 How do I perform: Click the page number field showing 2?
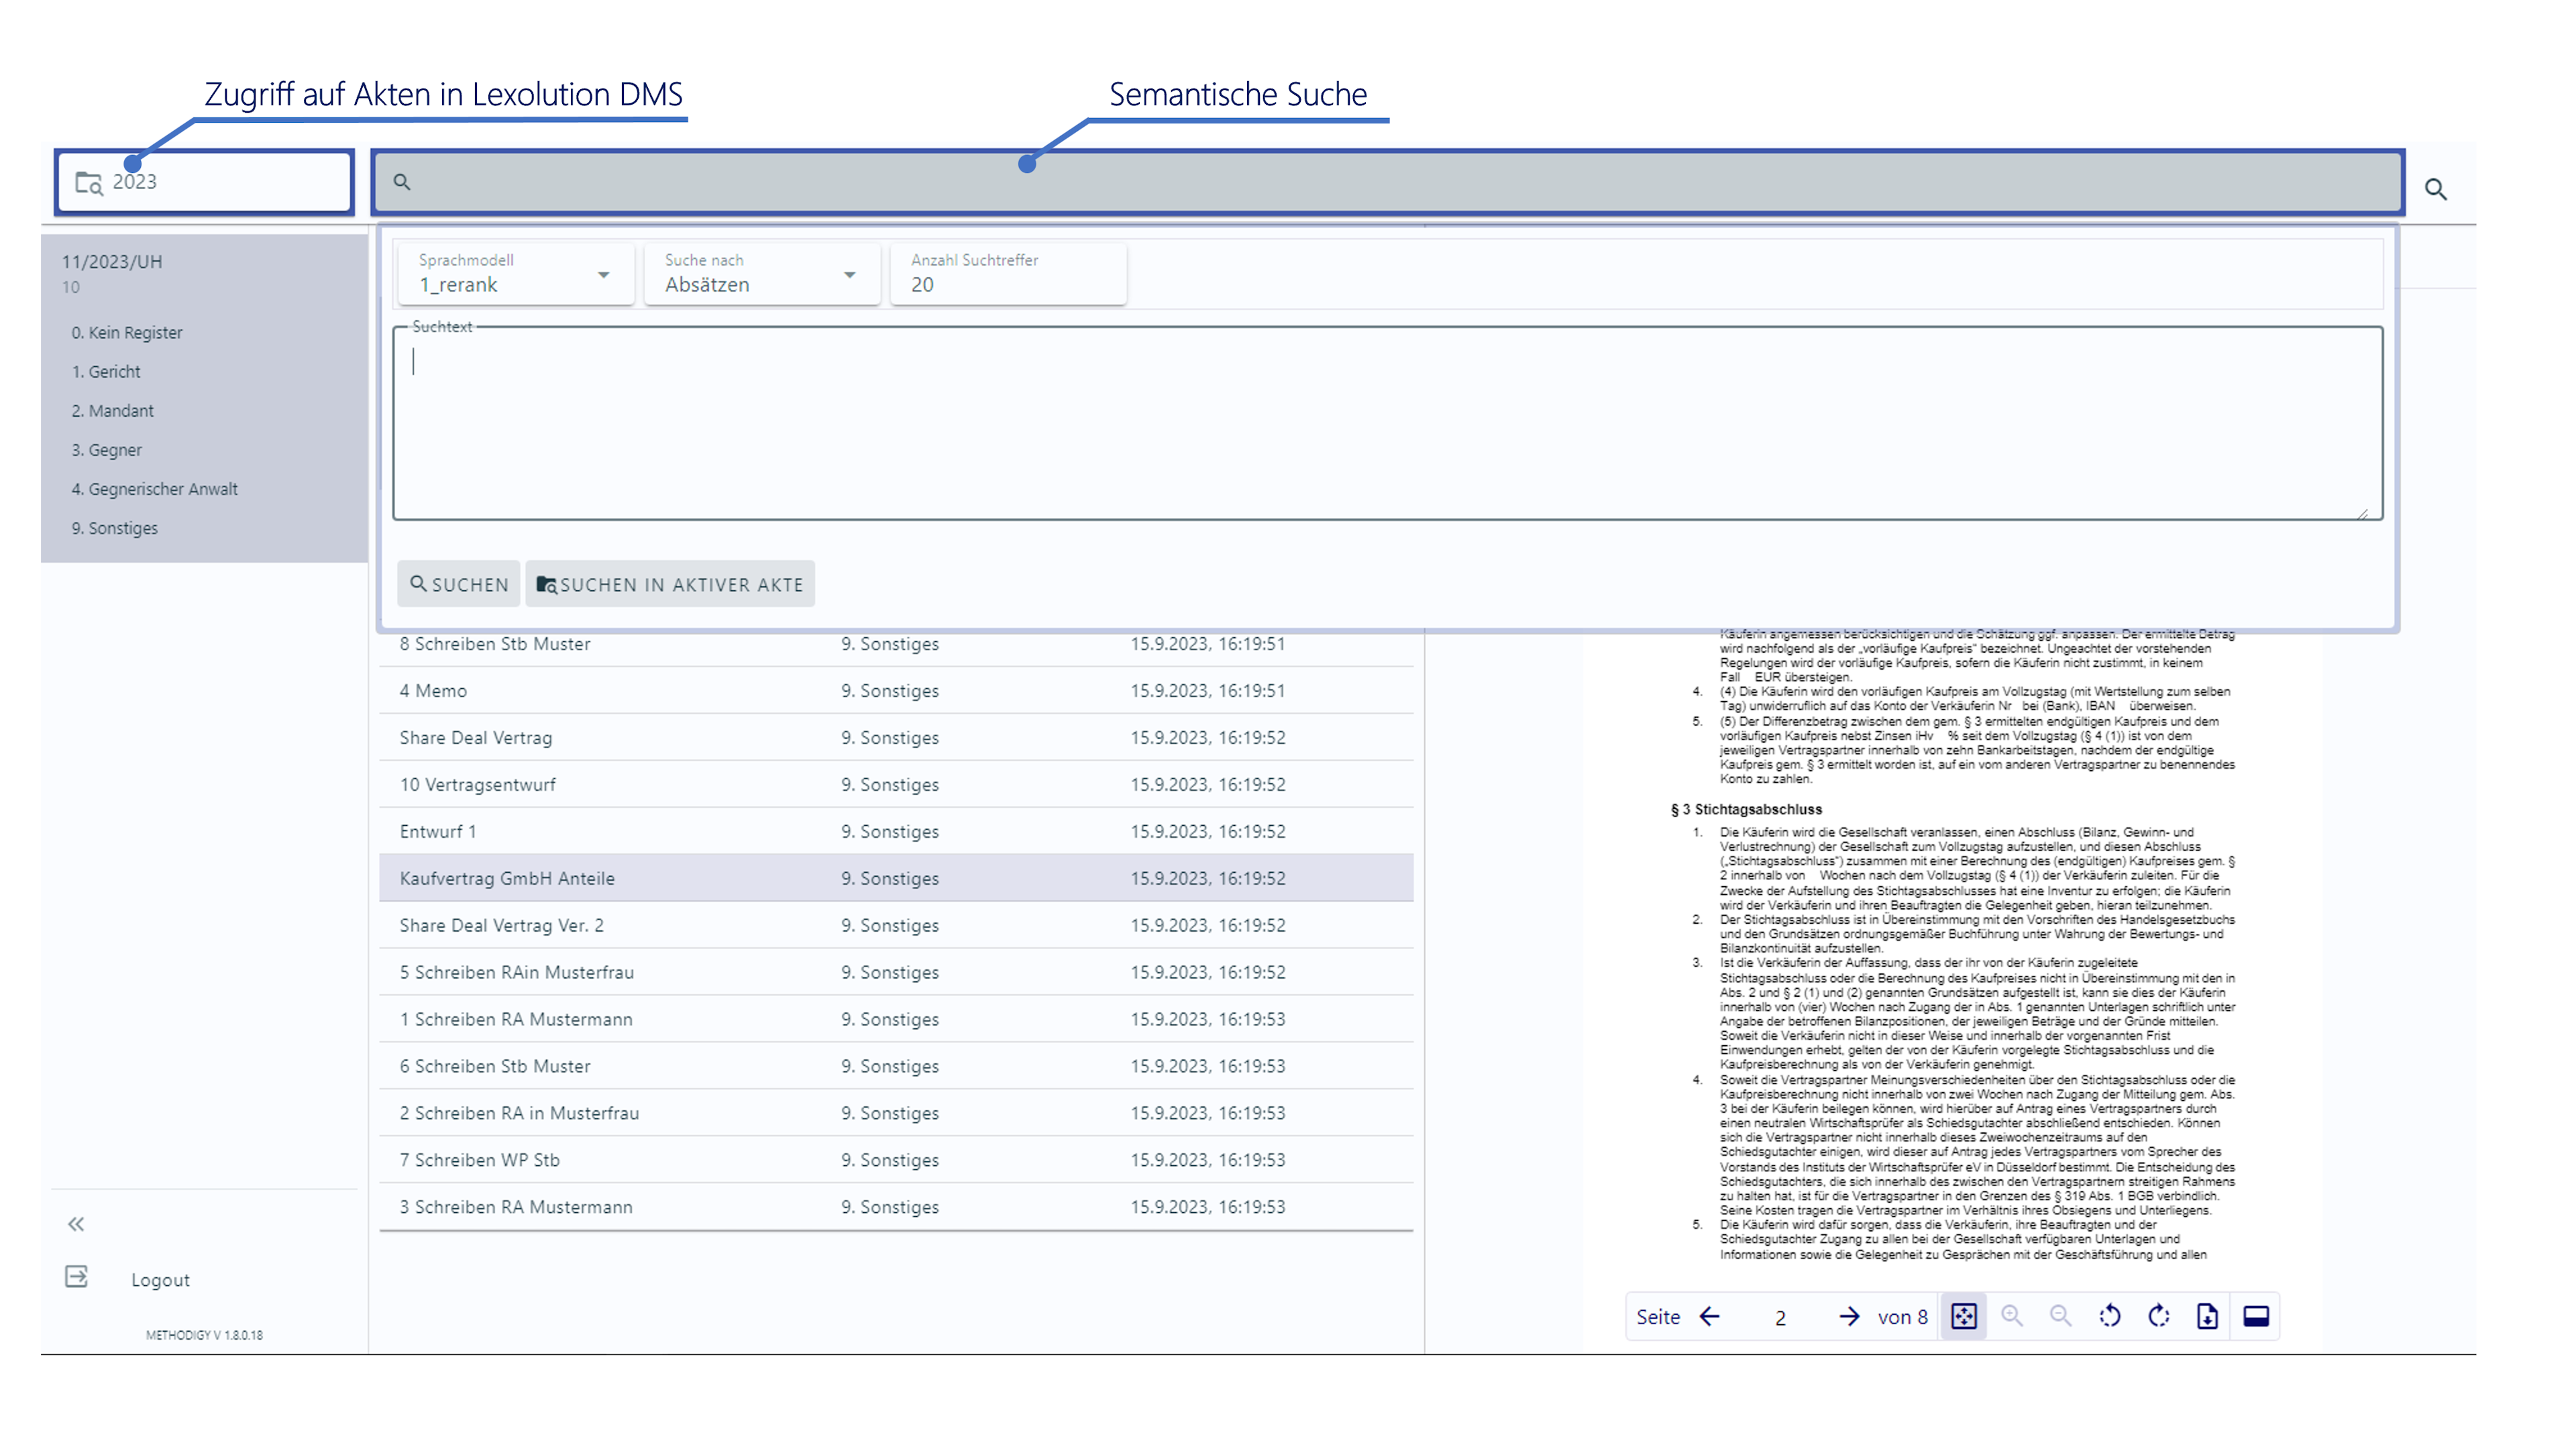point(1780,1318)
